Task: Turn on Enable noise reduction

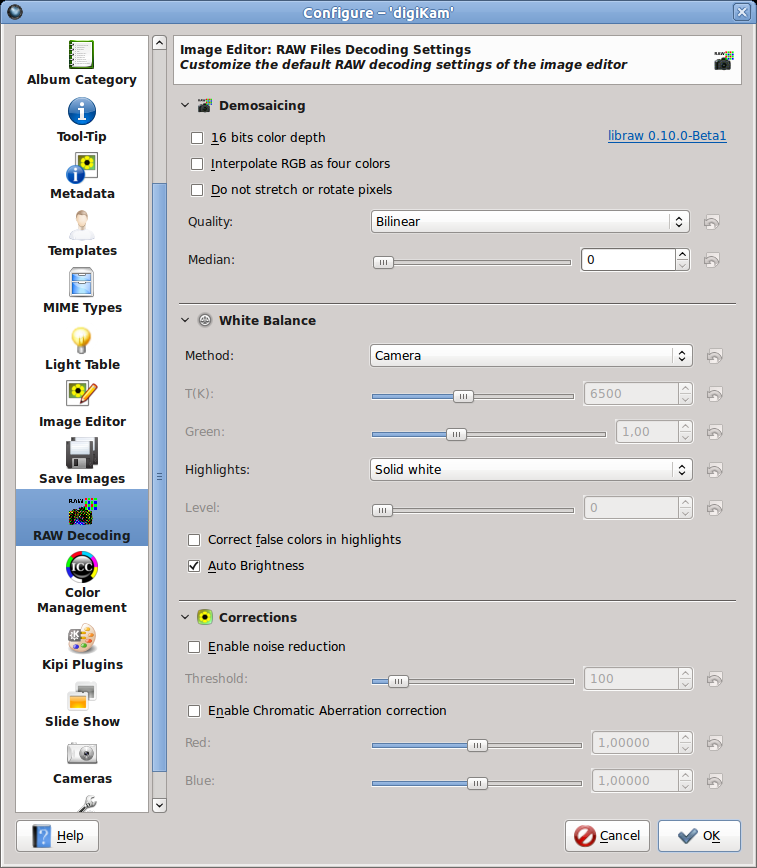Action: click(x=194, y=647)
